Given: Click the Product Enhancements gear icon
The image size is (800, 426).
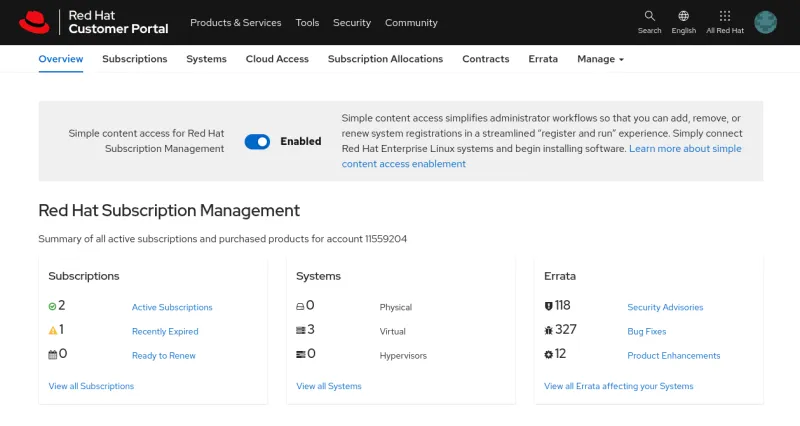Looking at the screenshot, I should pyautogui.click(x=548, y=355).
